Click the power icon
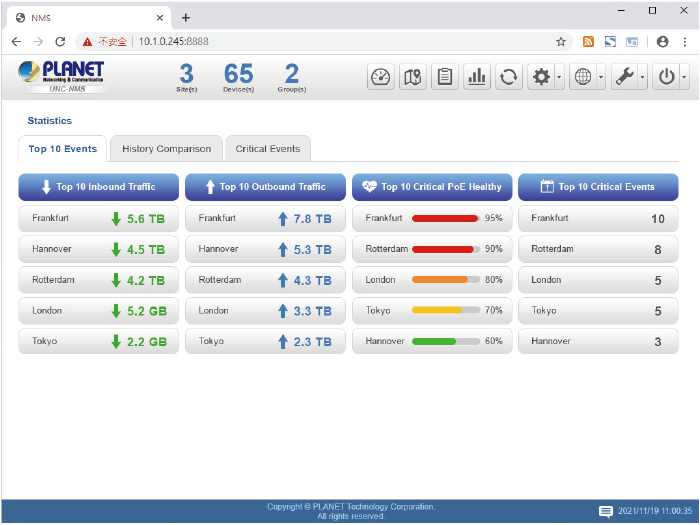 (667, 77)
